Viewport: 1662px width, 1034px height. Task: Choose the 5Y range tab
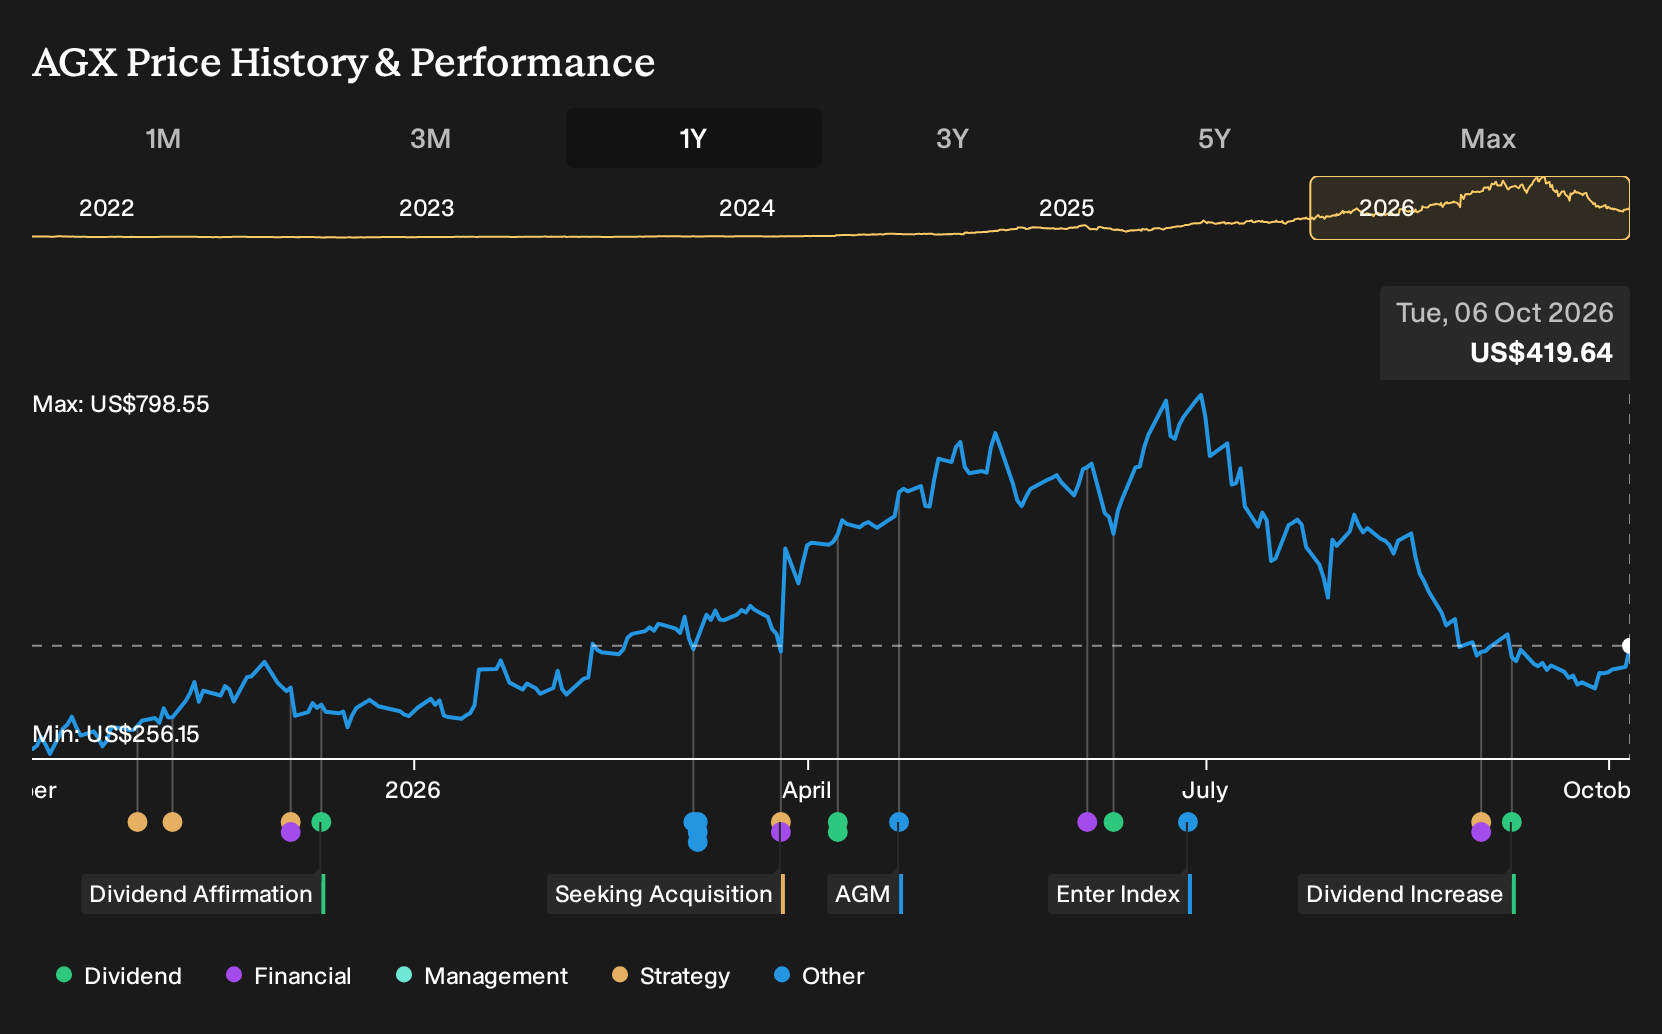coord(1214,138)
